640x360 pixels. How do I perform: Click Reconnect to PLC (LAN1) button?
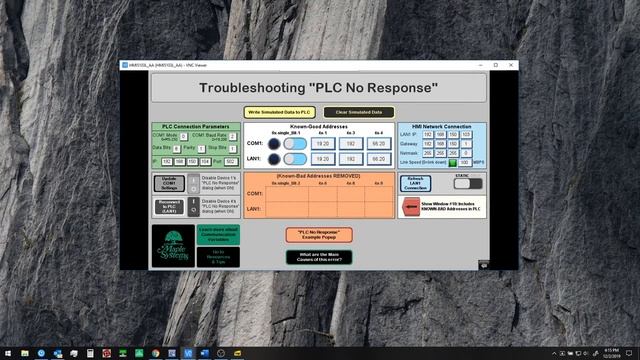[169, 207]
